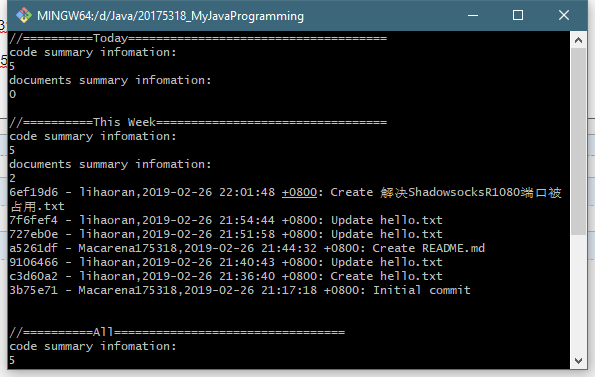This screenshot has height=377, width=595.
Task: Click 'code summary infomation:' under This Week
Action: pos(93,136)
